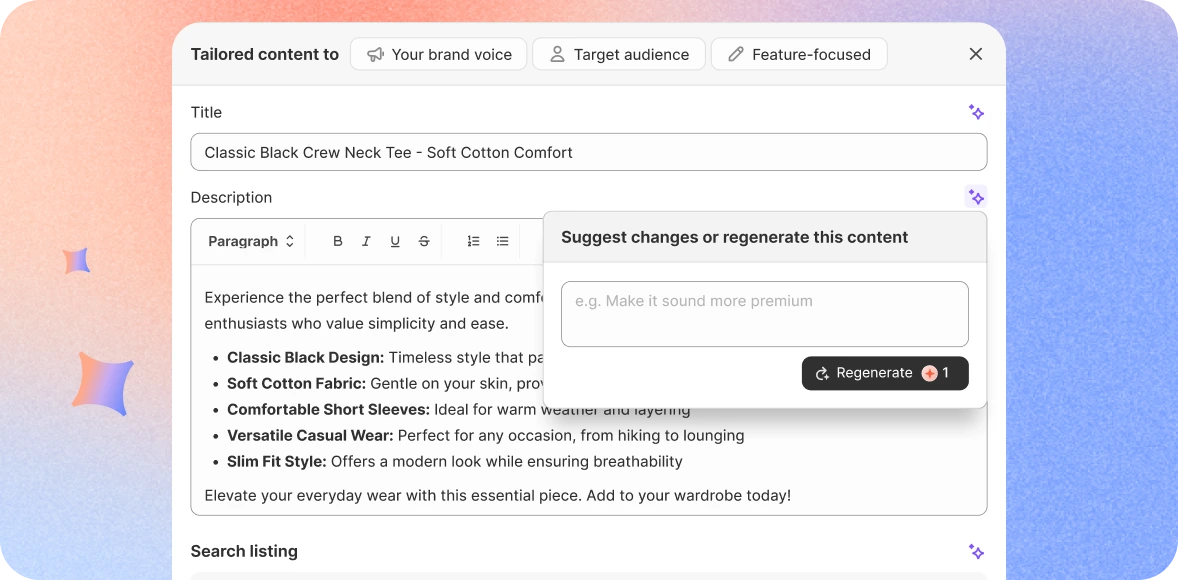Viewport: 1178px width, 580px height.
Task: Click the megaphone icon in brand voice chip
Action: click(375, 54)
